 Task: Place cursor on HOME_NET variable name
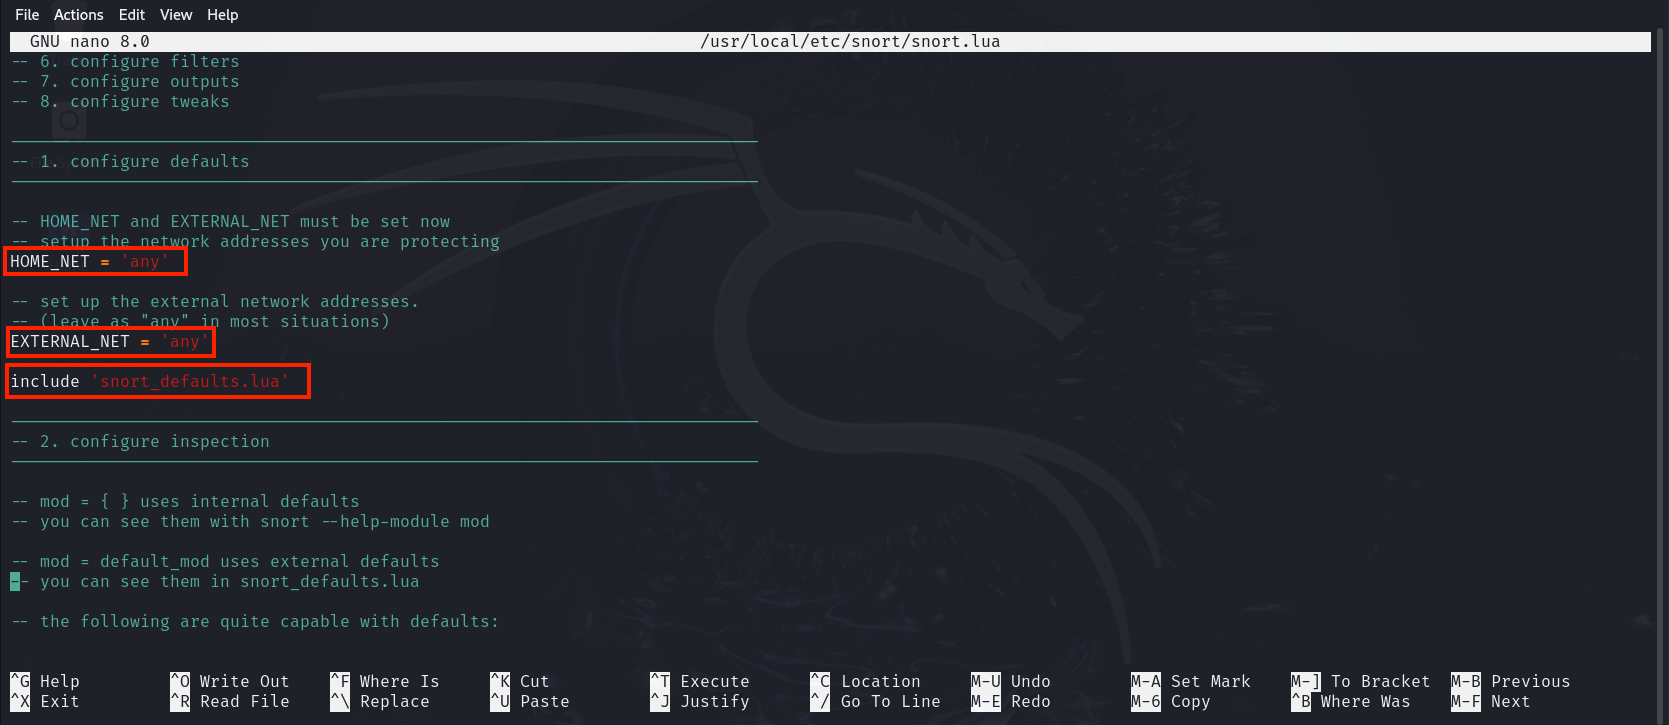coord(50,261)
